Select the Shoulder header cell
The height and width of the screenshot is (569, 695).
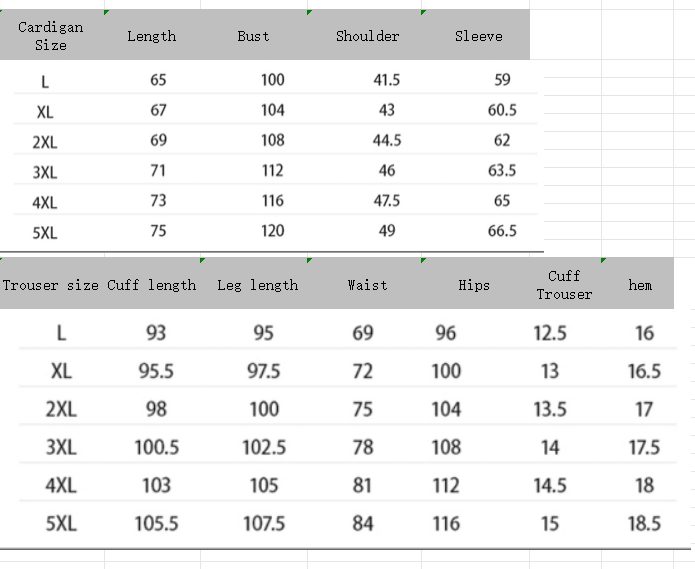coord(367,36)
